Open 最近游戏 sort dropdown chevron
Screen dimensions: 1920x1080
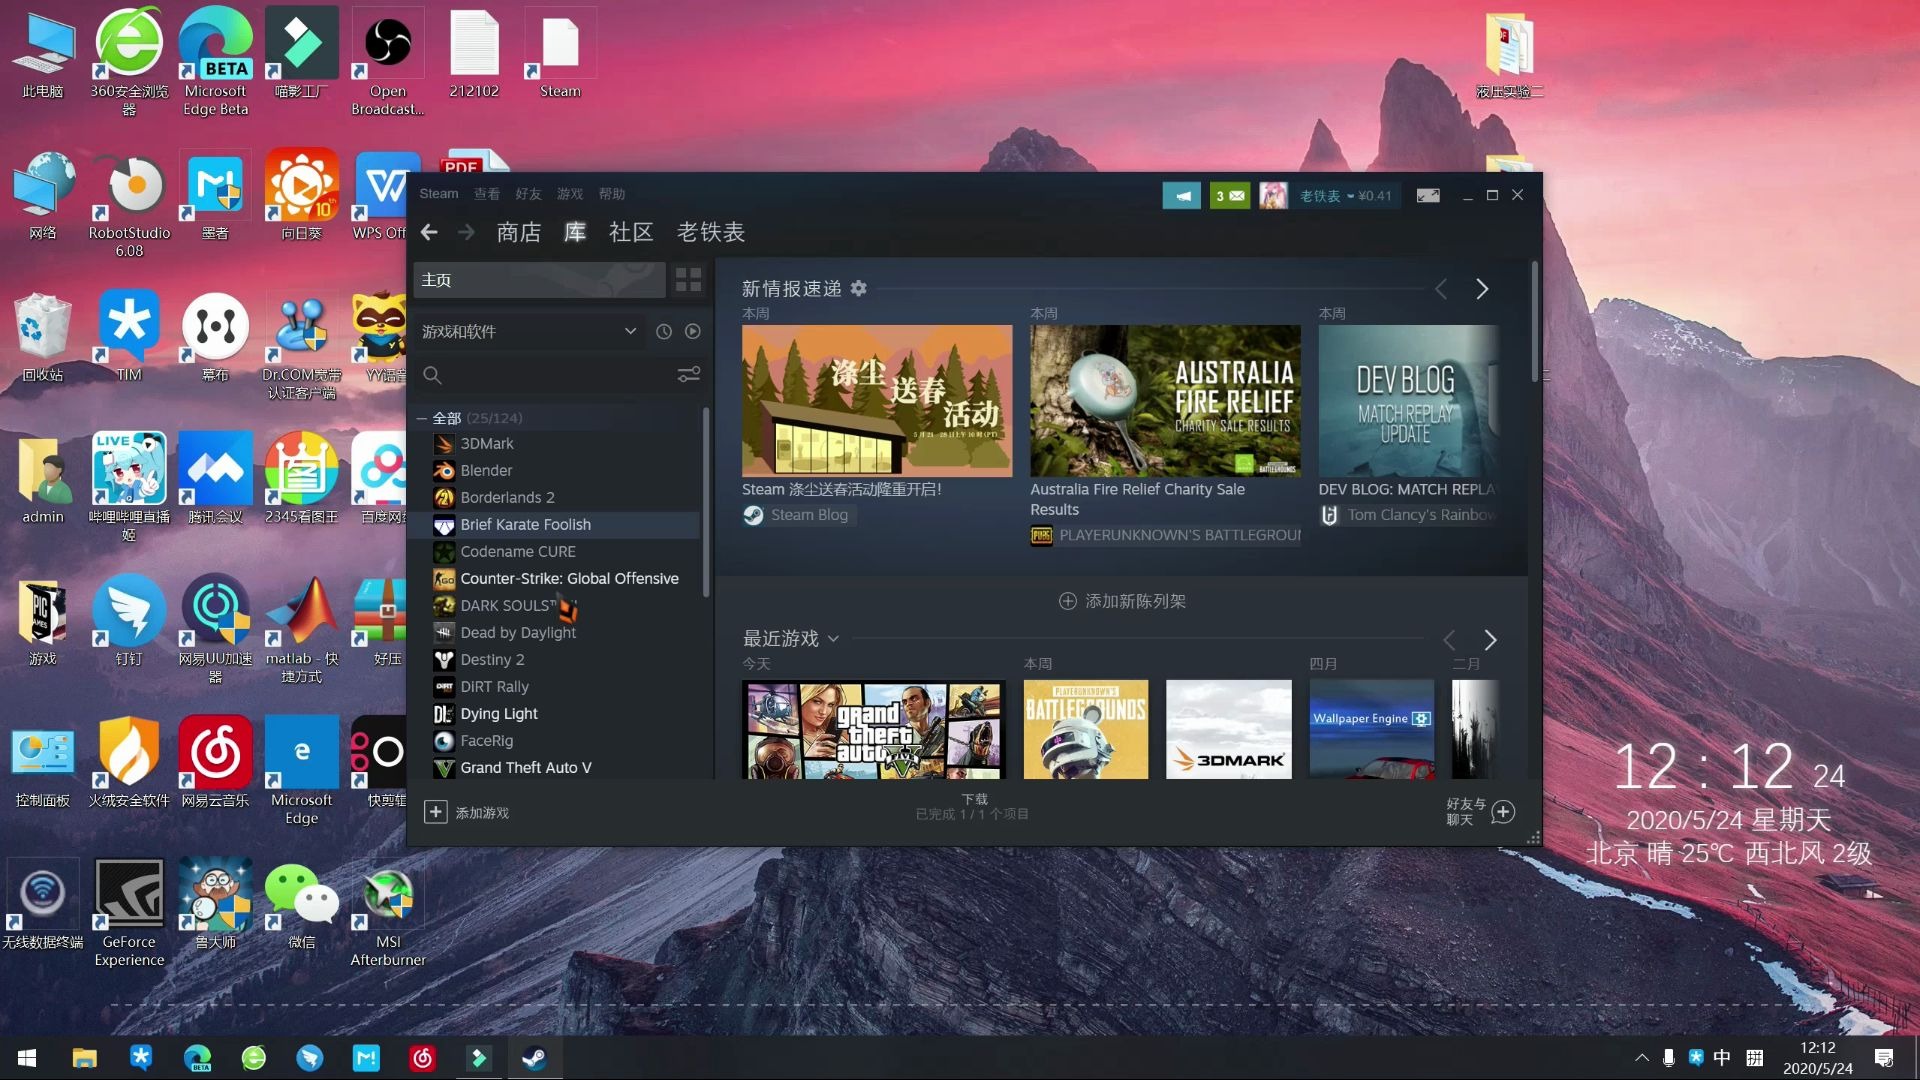click(x=833, y=638)
